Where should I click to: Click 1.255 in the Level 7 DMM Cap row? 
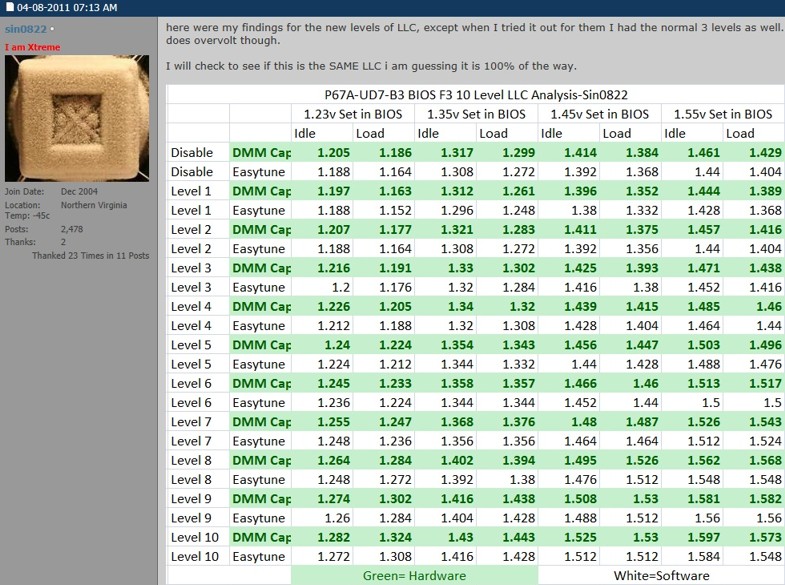pyautogui.click(x=333, y=422)
